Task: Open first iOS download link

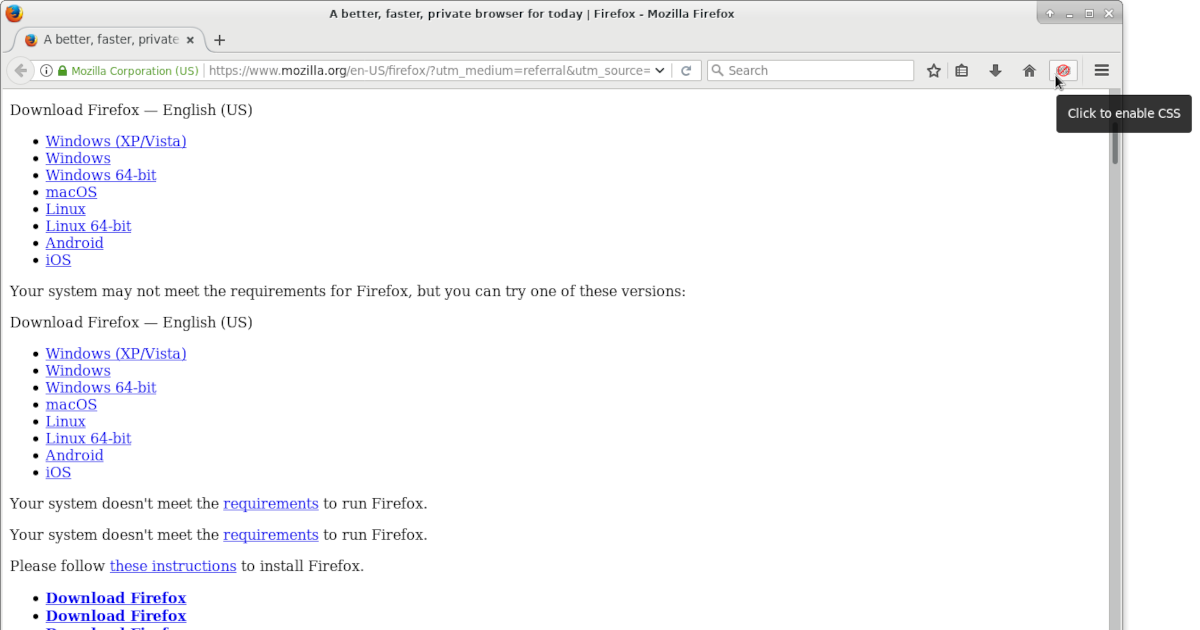Action: click(x=58, y=260)
